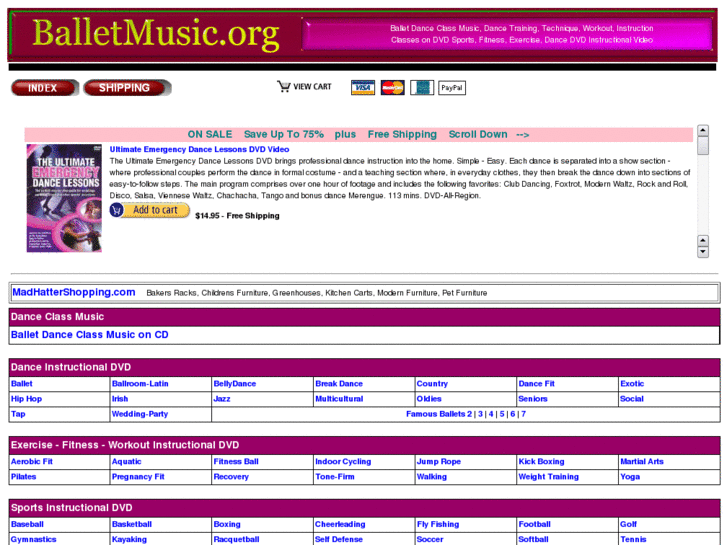727x545 pixels.
Task: Visit MadHatterShopping.com link
Action: coord(74,292)
